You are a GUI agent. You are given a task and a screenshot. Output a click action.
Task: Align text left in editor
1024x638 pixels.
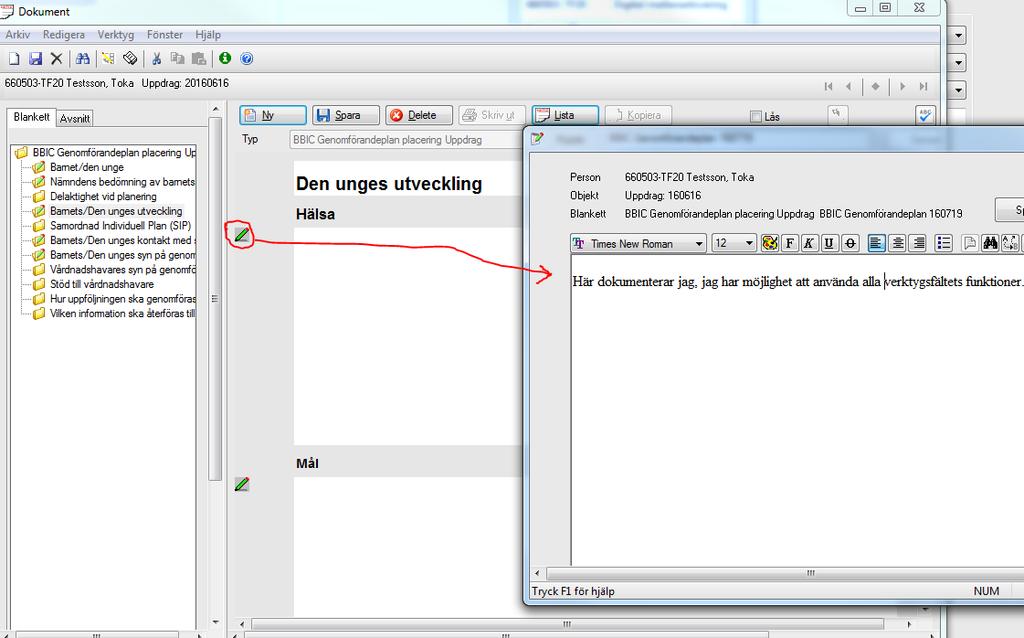[876, 244]
